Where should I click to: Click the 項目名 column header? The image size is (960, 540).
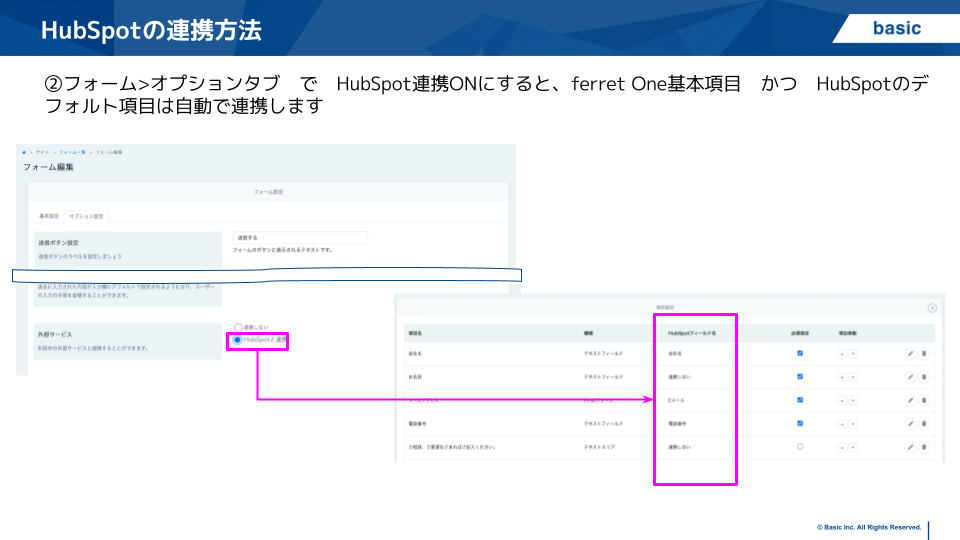click(x=415, y=334)
